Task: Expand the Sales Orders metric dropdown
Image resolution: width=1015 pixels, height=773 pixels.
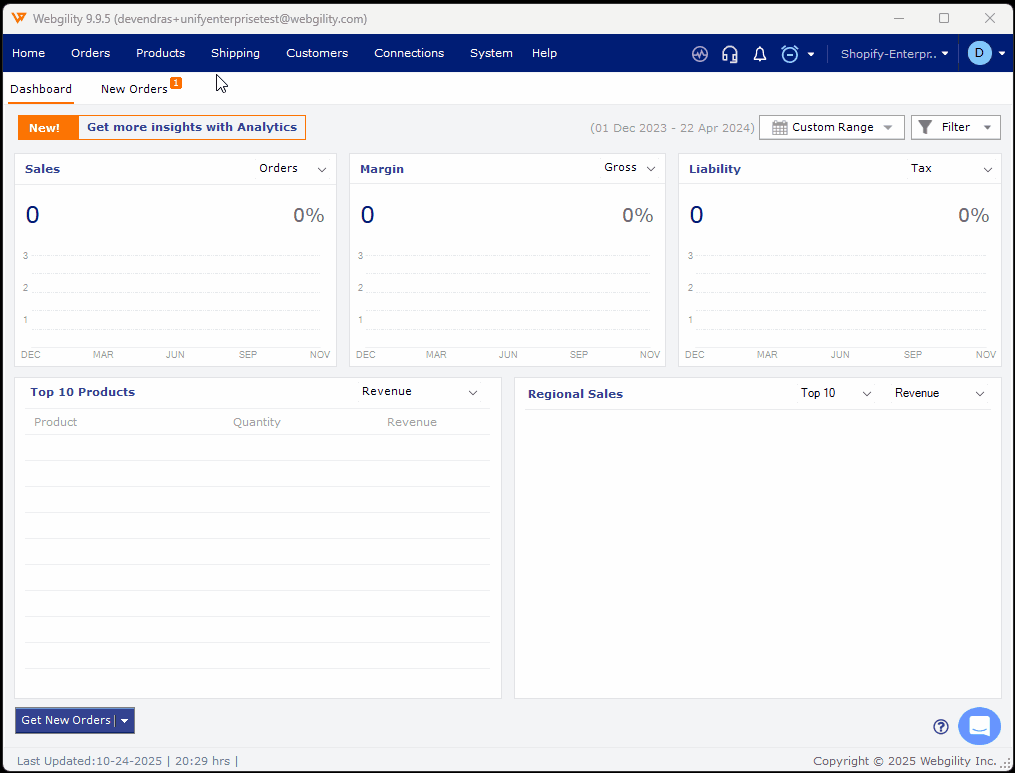Action: pos(292,169)
